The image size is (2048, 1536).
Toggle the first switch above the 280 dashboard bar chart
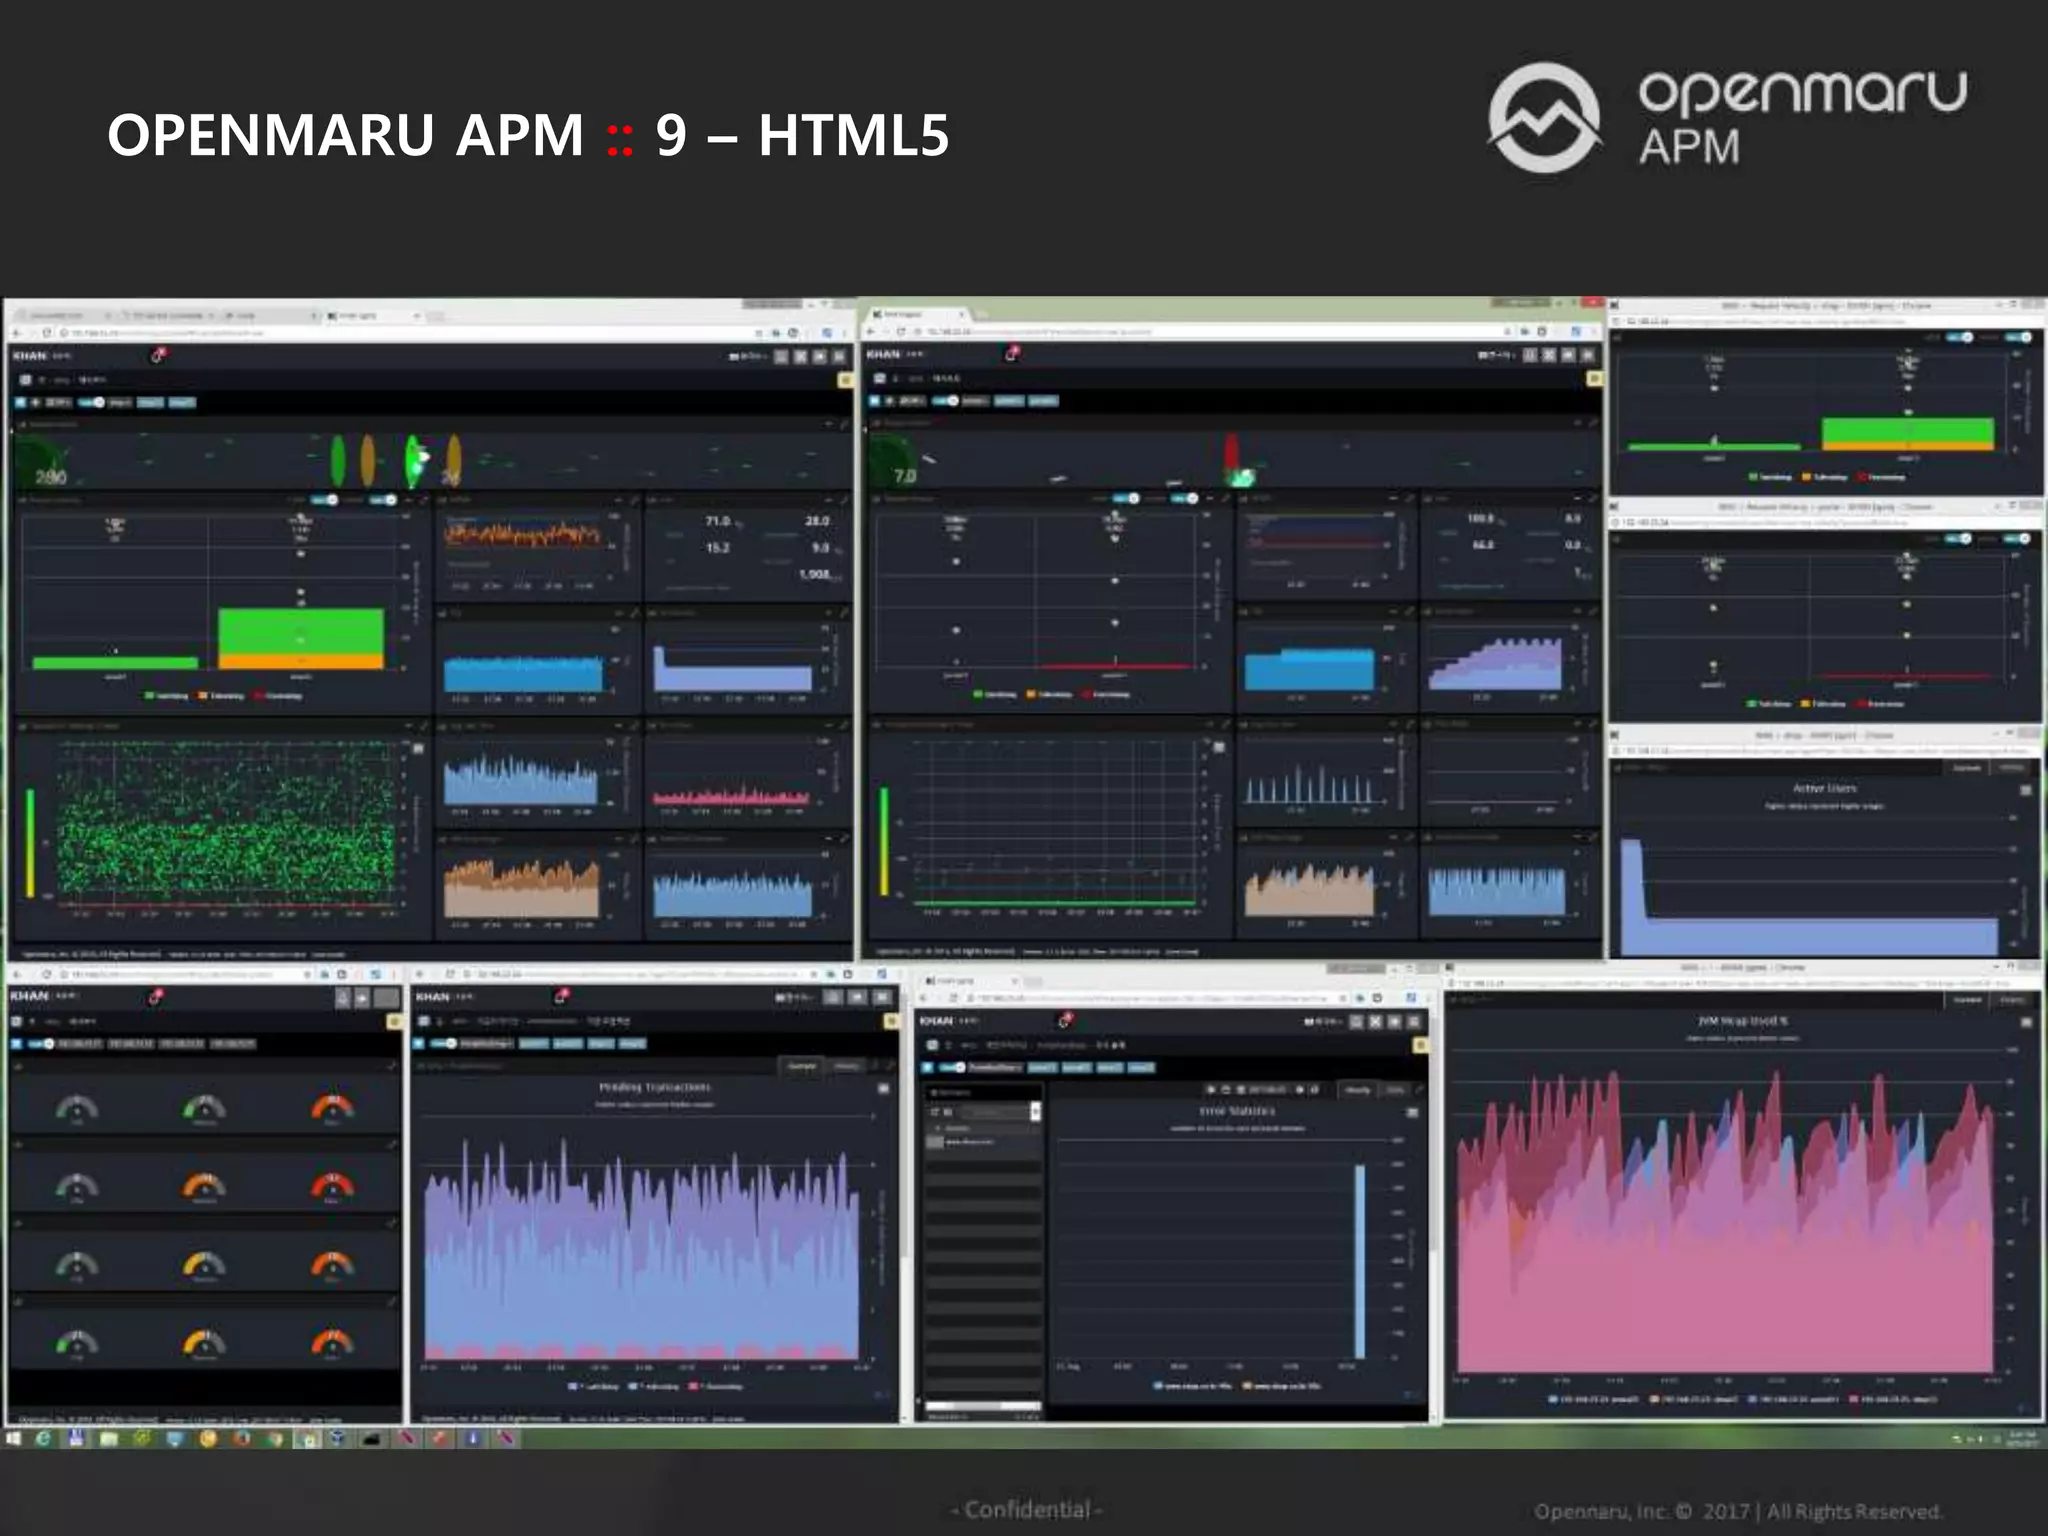326,499
